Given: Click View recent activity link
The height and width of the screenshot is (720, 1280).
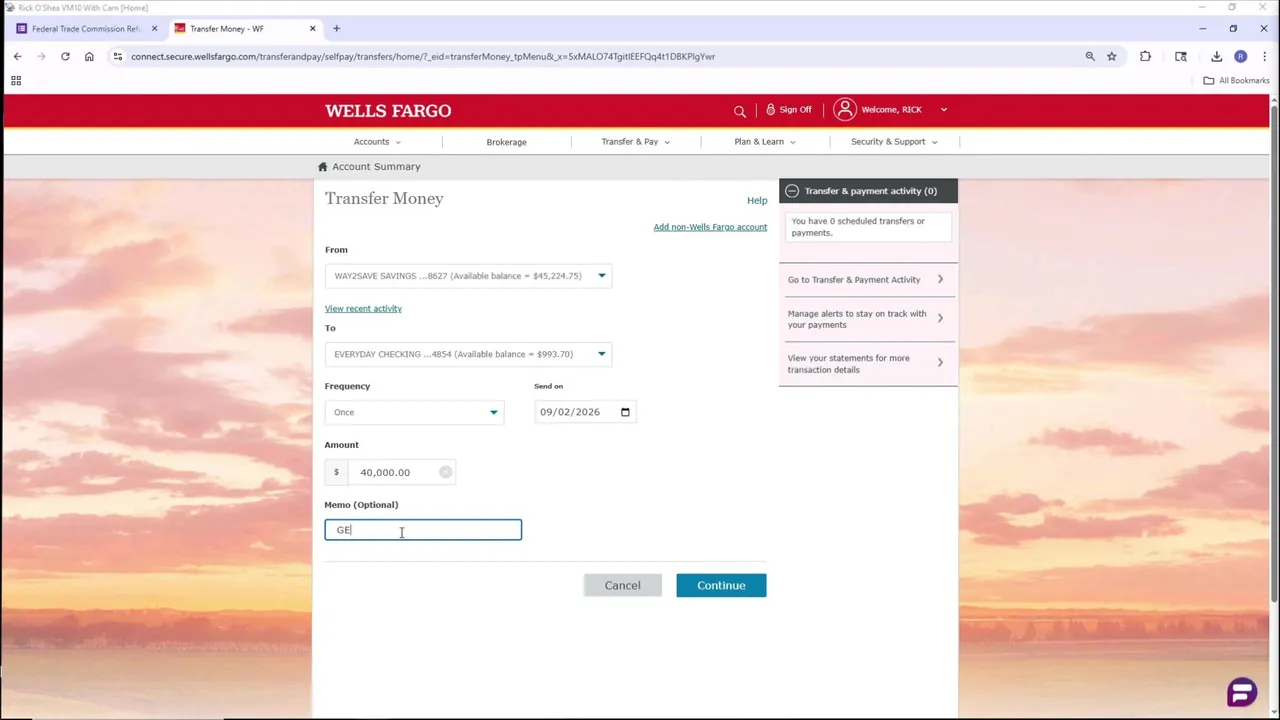Looking at the screenshot, I should click(x=363, y=308).
